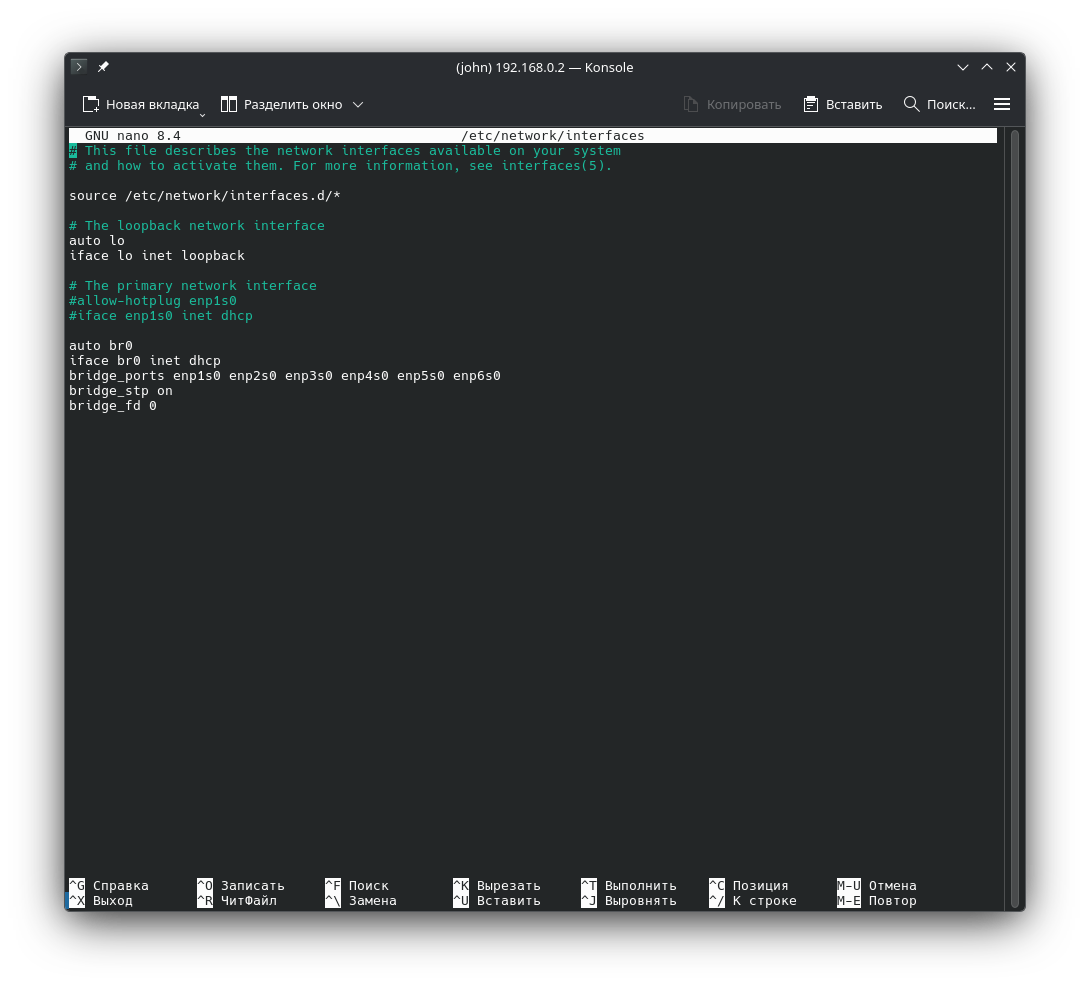Toggle the pin window icon

click(x=103, y=67)
